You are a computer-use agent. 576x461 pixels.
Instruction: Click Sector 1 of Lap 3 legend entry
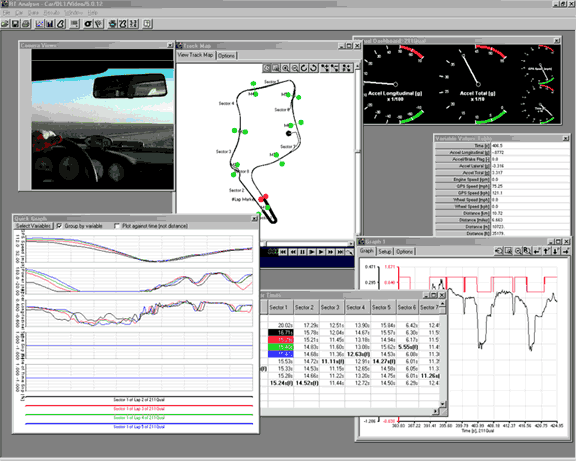(139, 408)
